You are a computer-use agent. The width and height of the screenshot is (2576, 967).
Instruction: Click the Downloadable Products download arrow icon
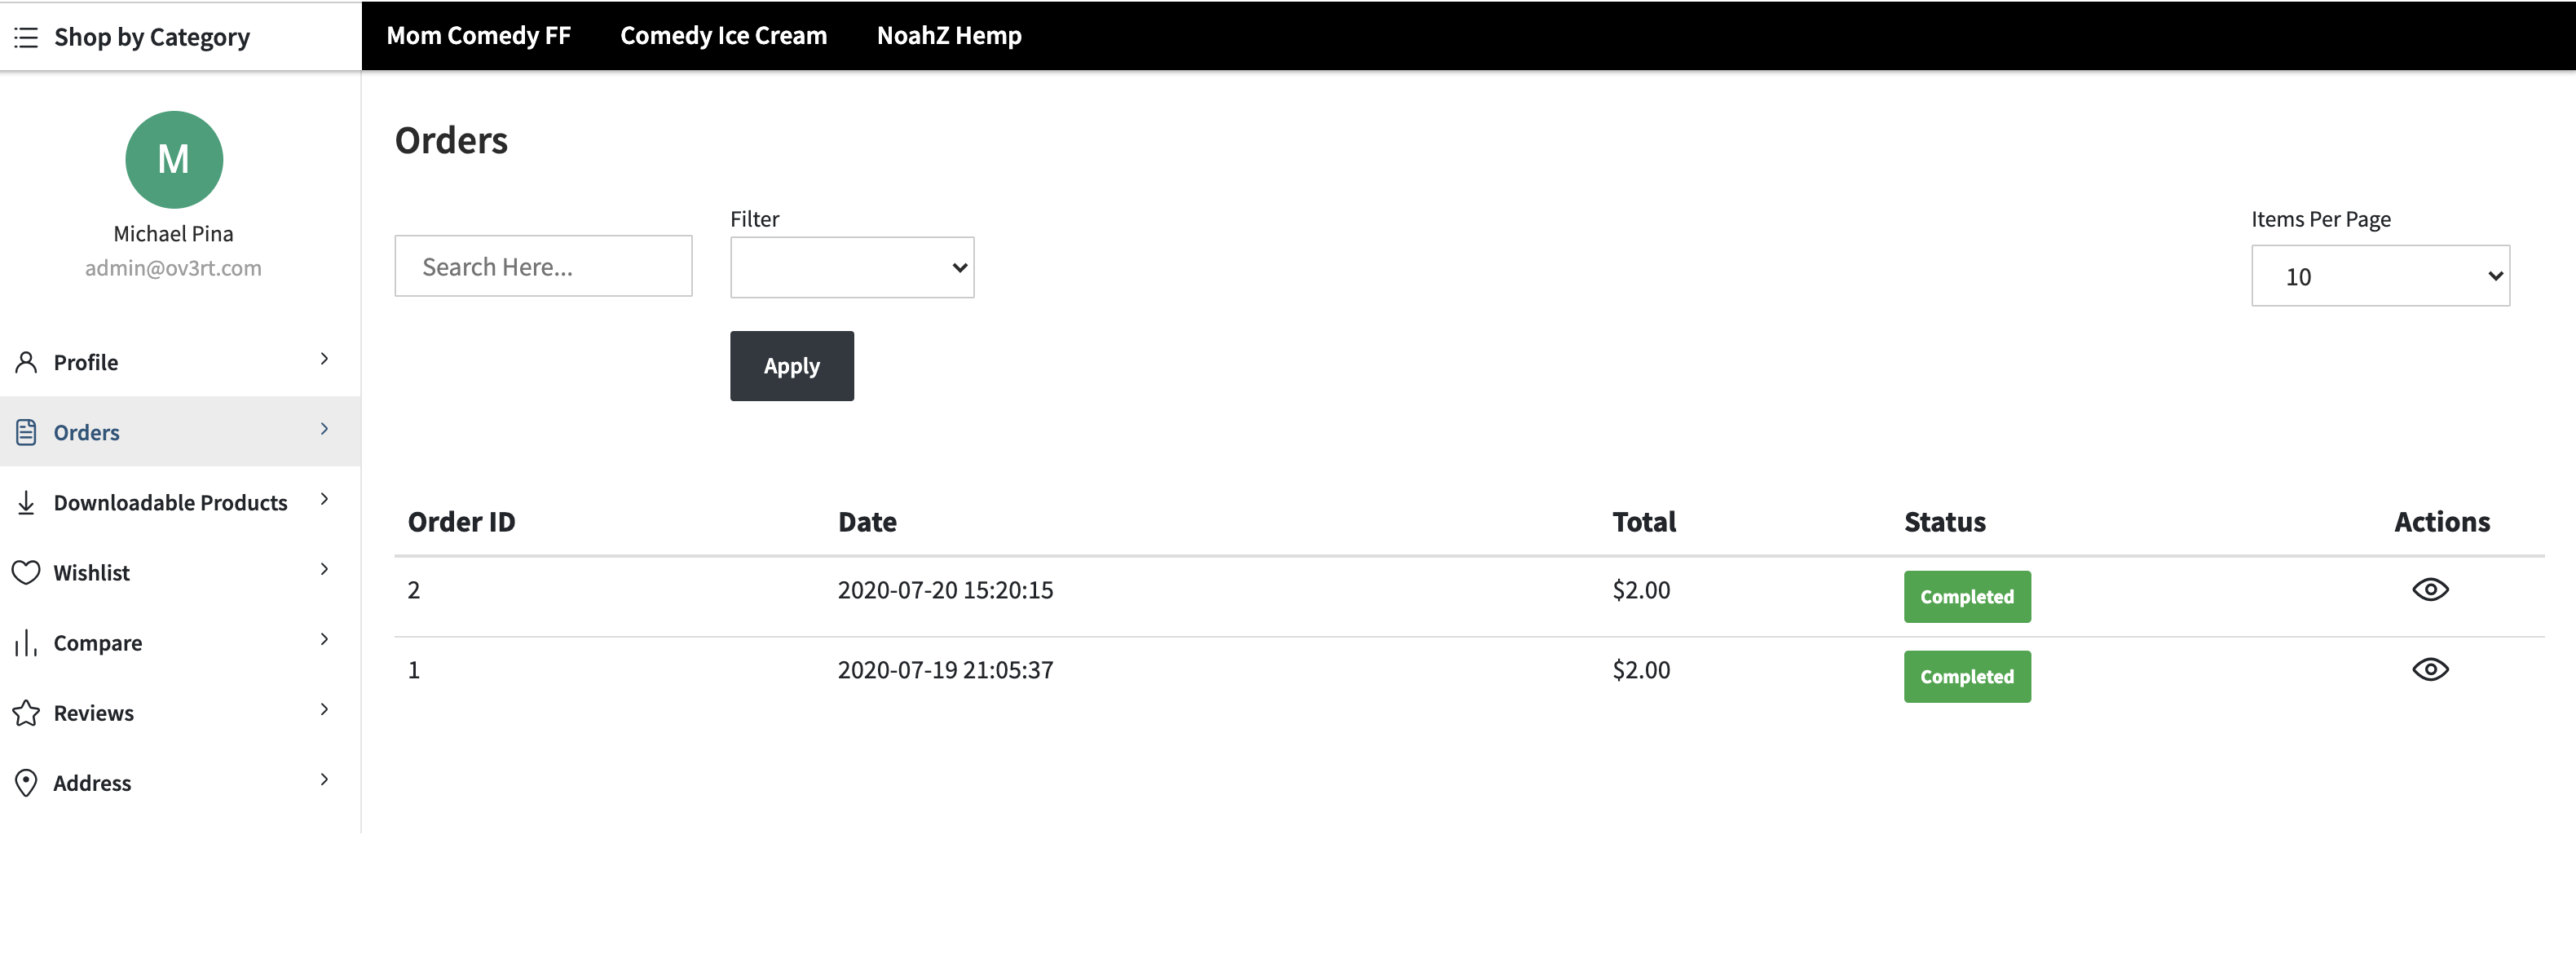tap(26, 502)
